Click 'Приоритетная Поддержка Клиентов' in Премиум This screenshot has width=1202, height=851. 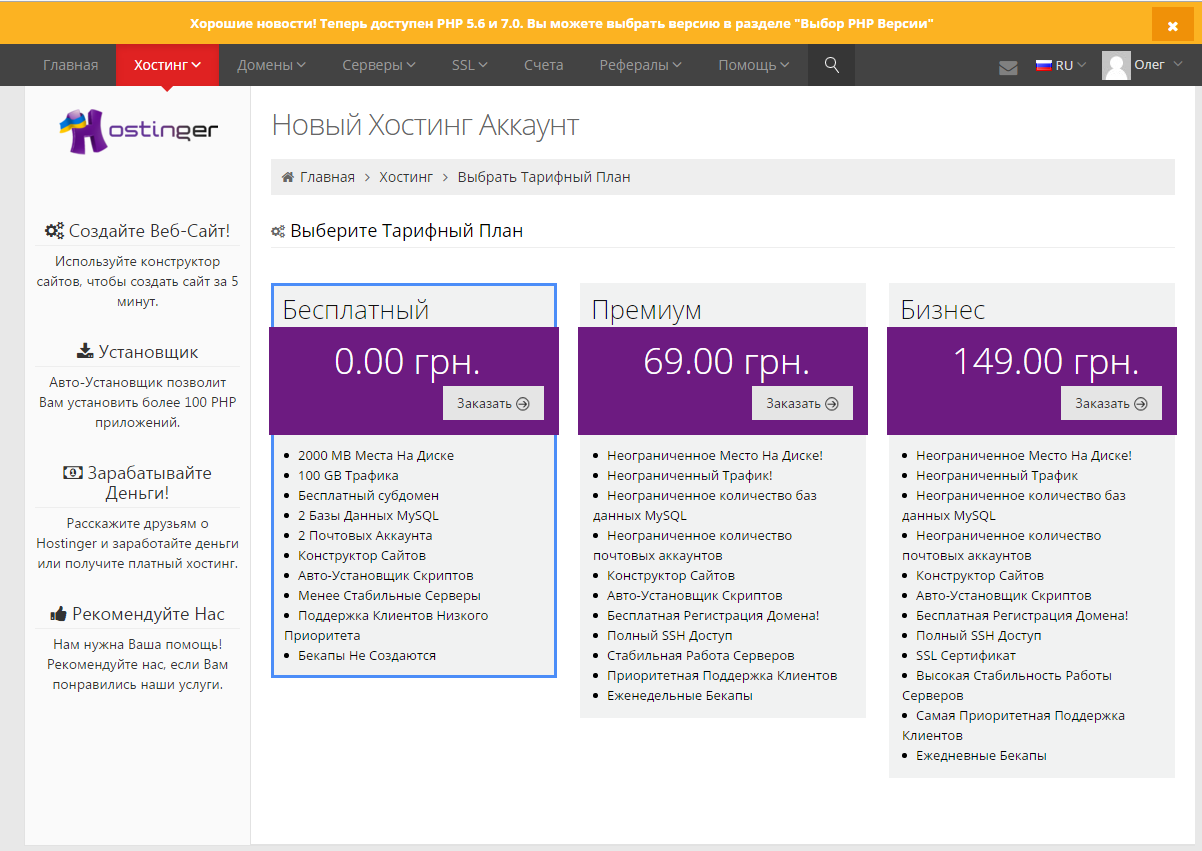click(x=722, y=675)
